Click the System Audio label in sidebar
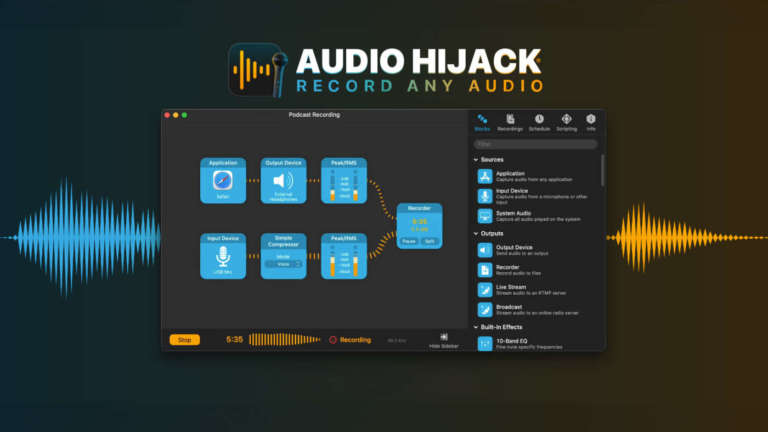The image size is (768, 432). [x=513, y=213]
